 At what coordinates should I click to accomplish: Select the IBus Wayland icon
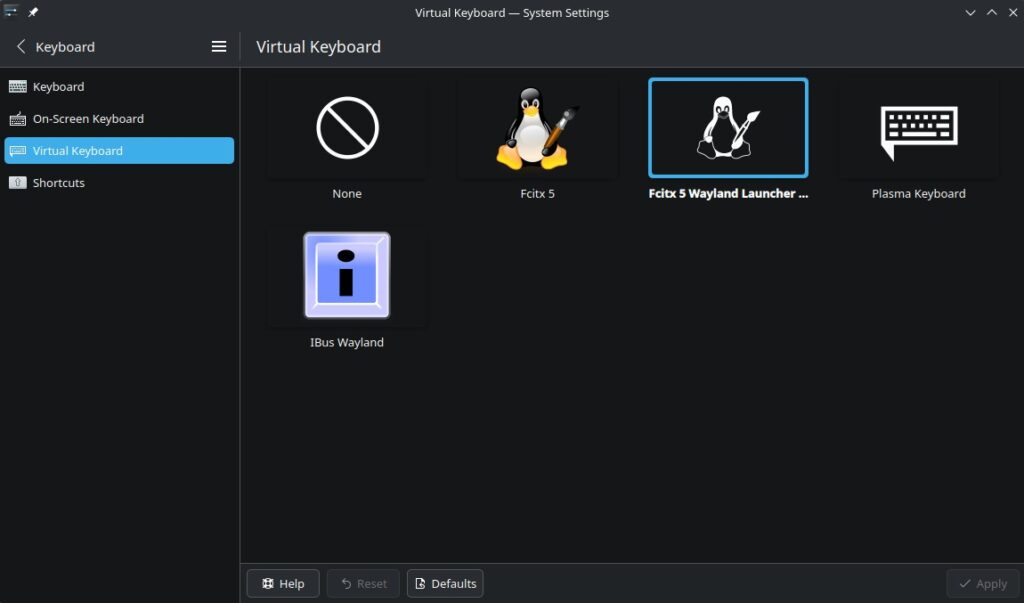[347, 276]
